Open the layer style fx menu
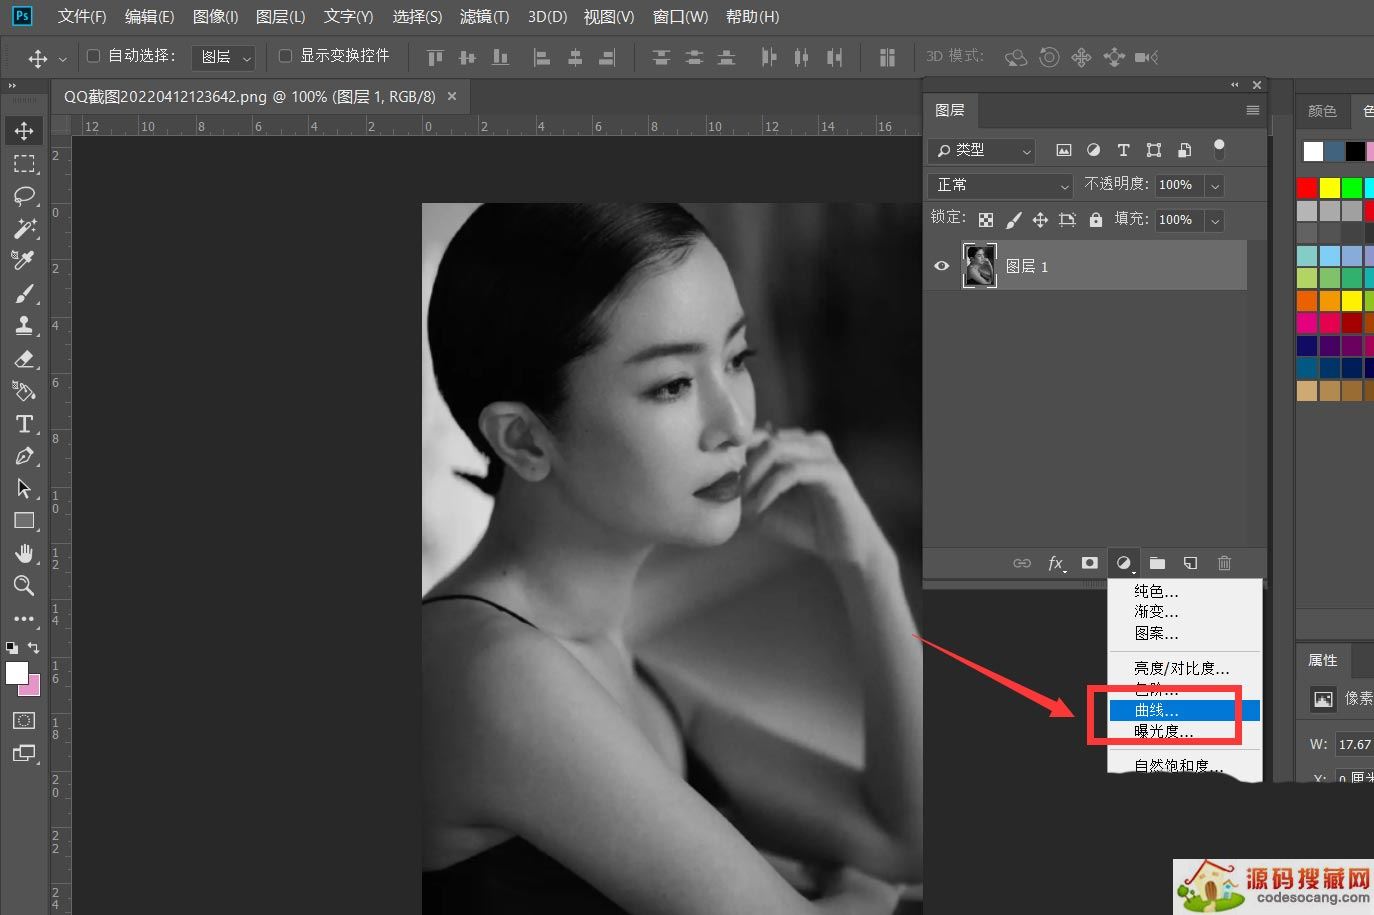1374x915 pixels. (1055, 563)
